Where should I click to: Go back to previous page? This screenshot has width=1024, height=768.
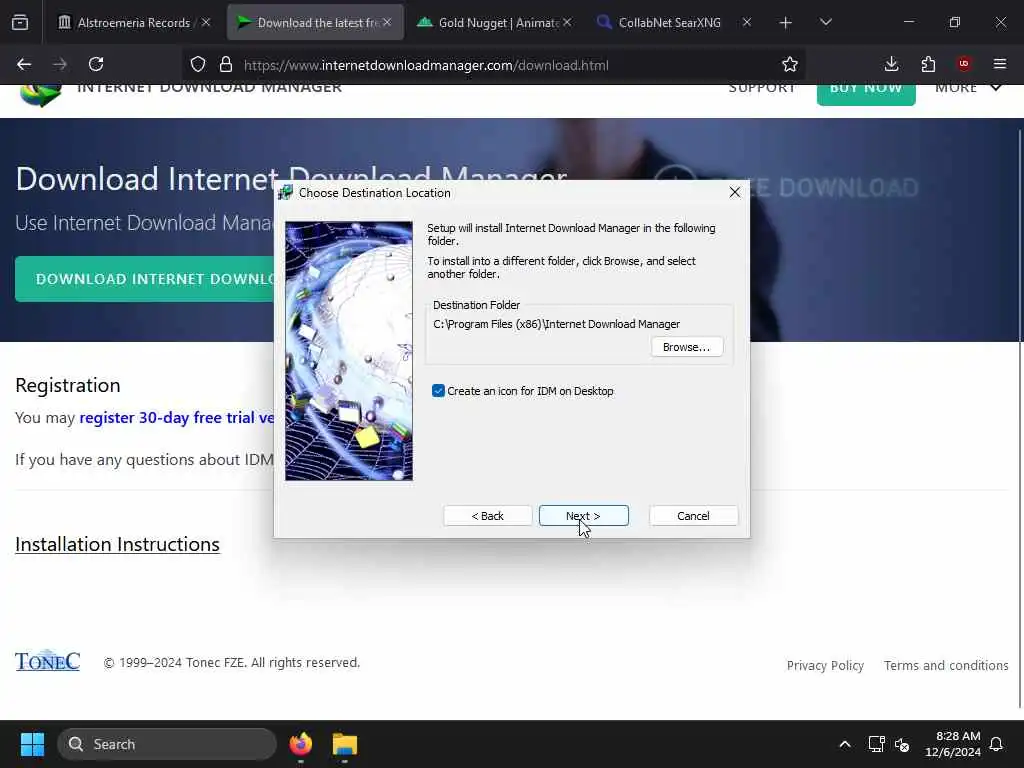pos(24,64)
